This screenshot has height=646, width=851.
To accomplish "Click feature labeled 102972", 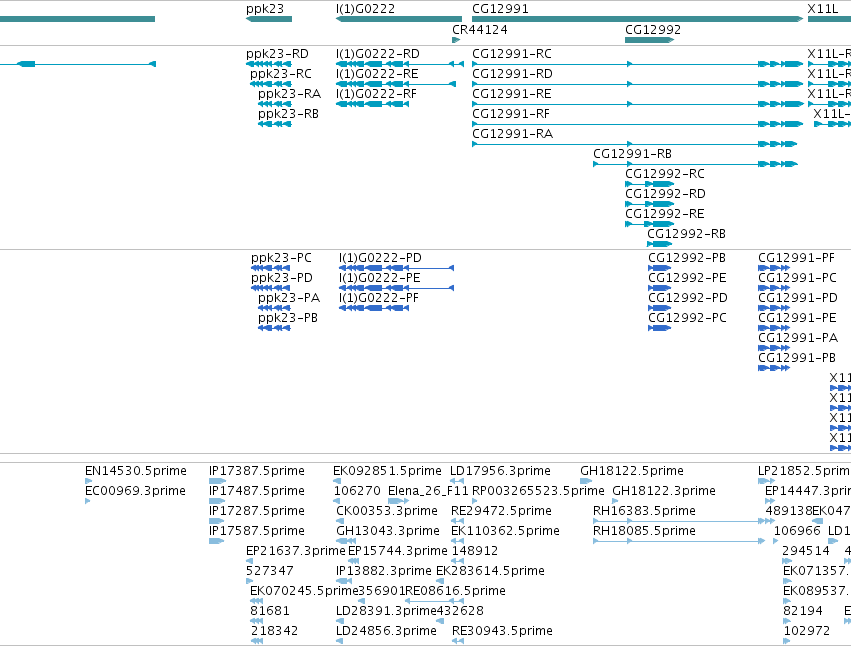I will click(x=788, y=641).
